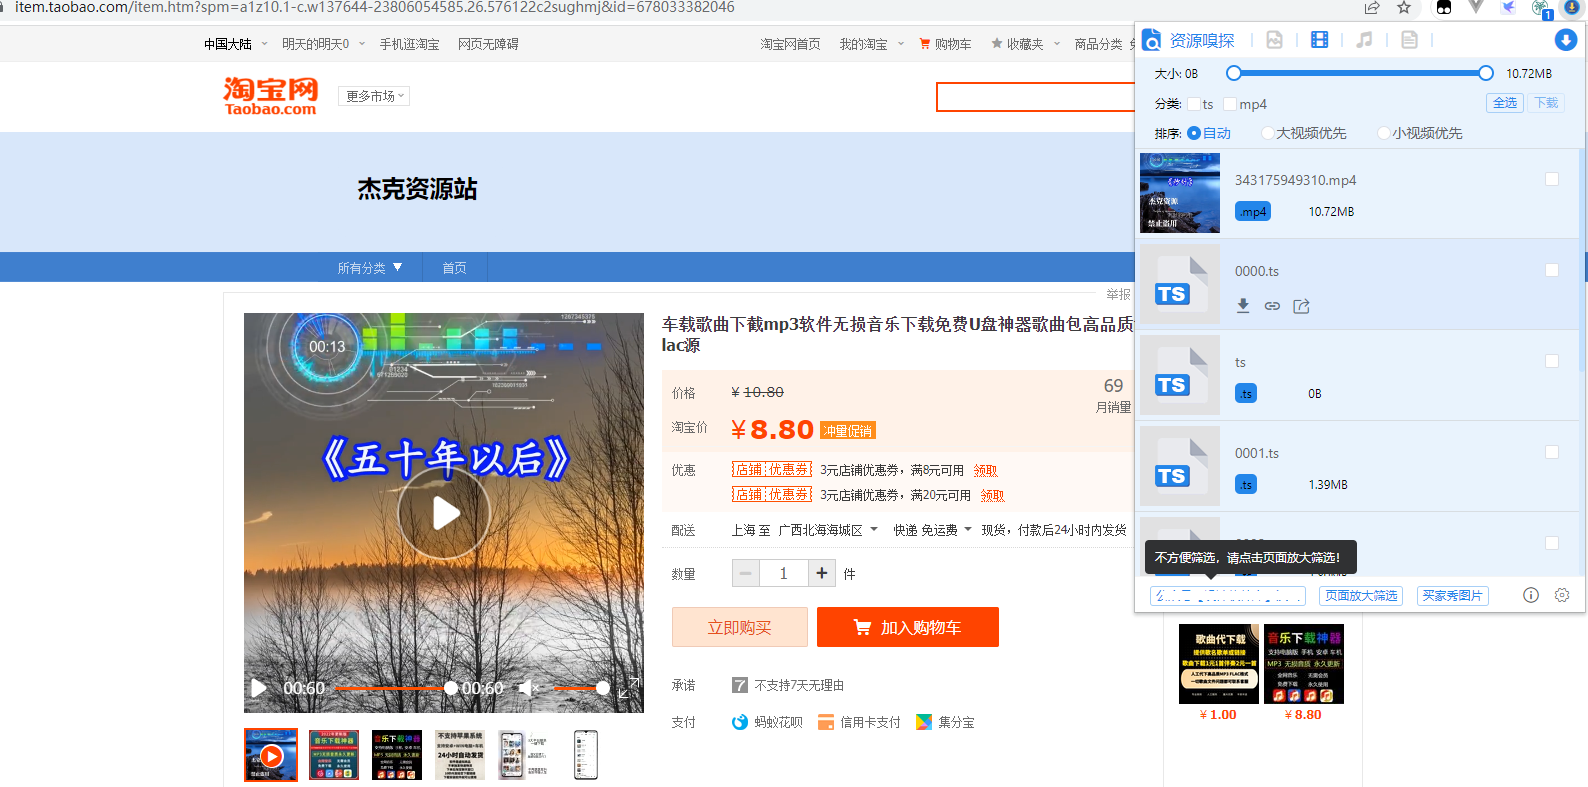Open the 更多市场 dropdown

pyautogui.click(x=374, y=96)
